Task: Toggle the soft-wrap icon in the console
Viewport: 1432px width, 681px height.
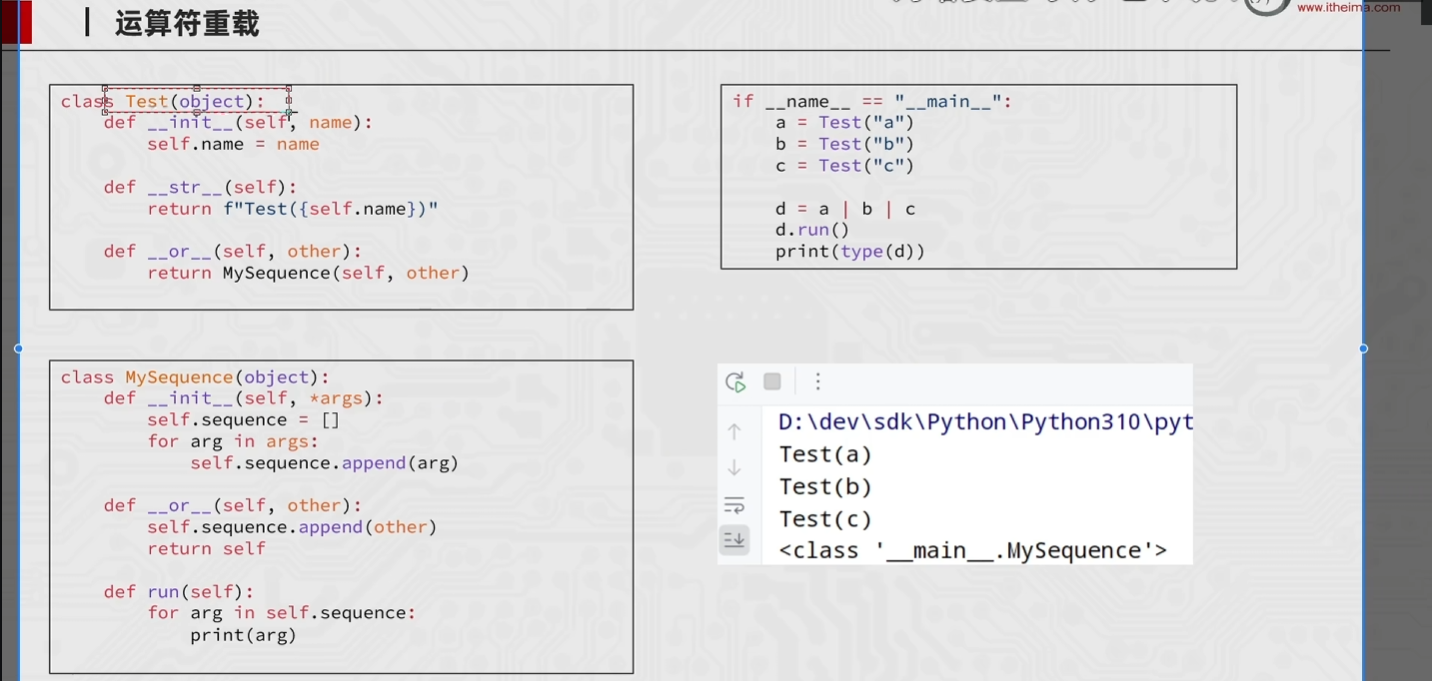Action: (x=734, y=504)
